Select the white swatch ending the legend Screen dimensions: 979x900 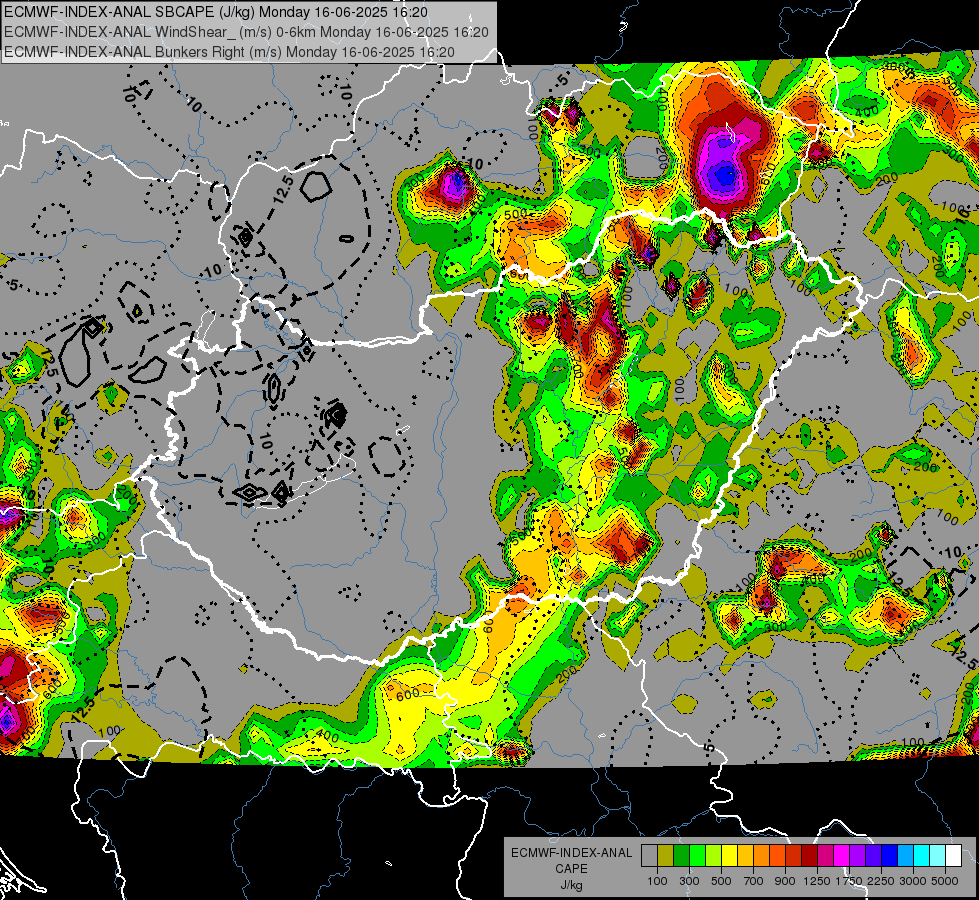click(953, 856)
